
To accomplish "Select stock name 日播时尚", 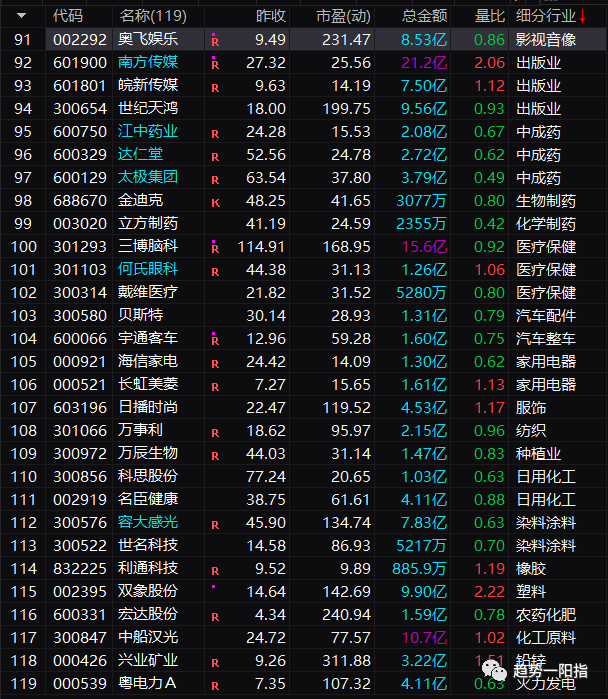I will [148, 407].
